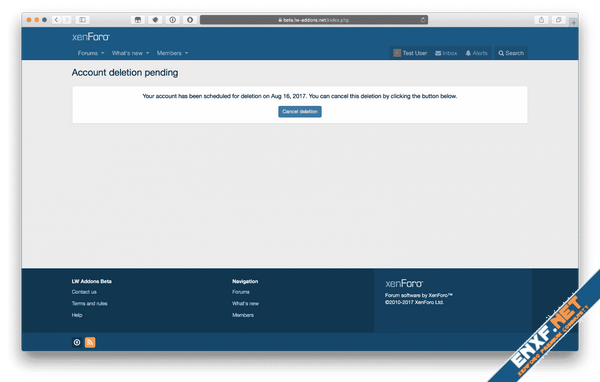The image size is (600, 382).
Task: Open Members link in footer Navigation
Action: 243,315
